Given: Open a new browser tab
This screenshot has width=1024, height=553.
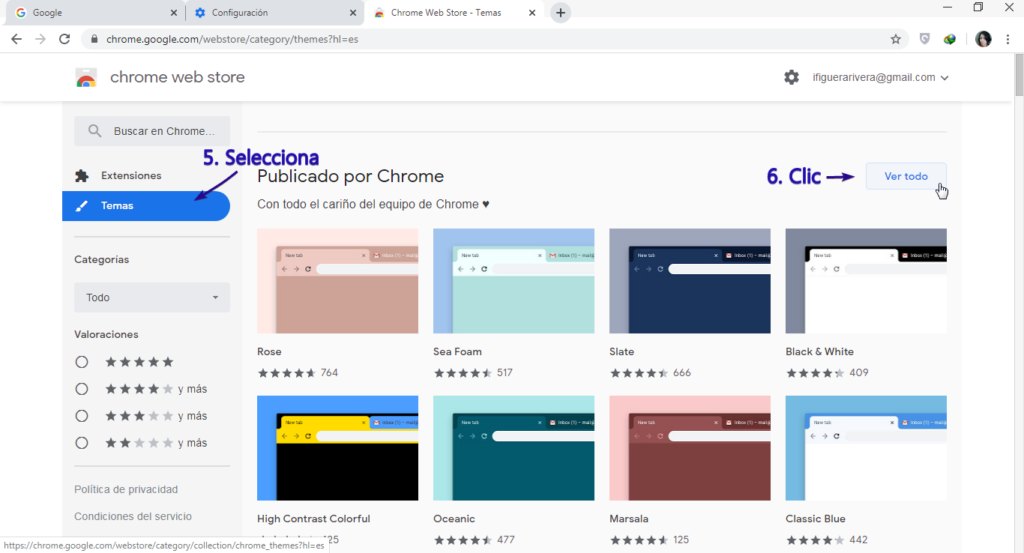Looking at the screenshot, I should (x=560, y=13).
